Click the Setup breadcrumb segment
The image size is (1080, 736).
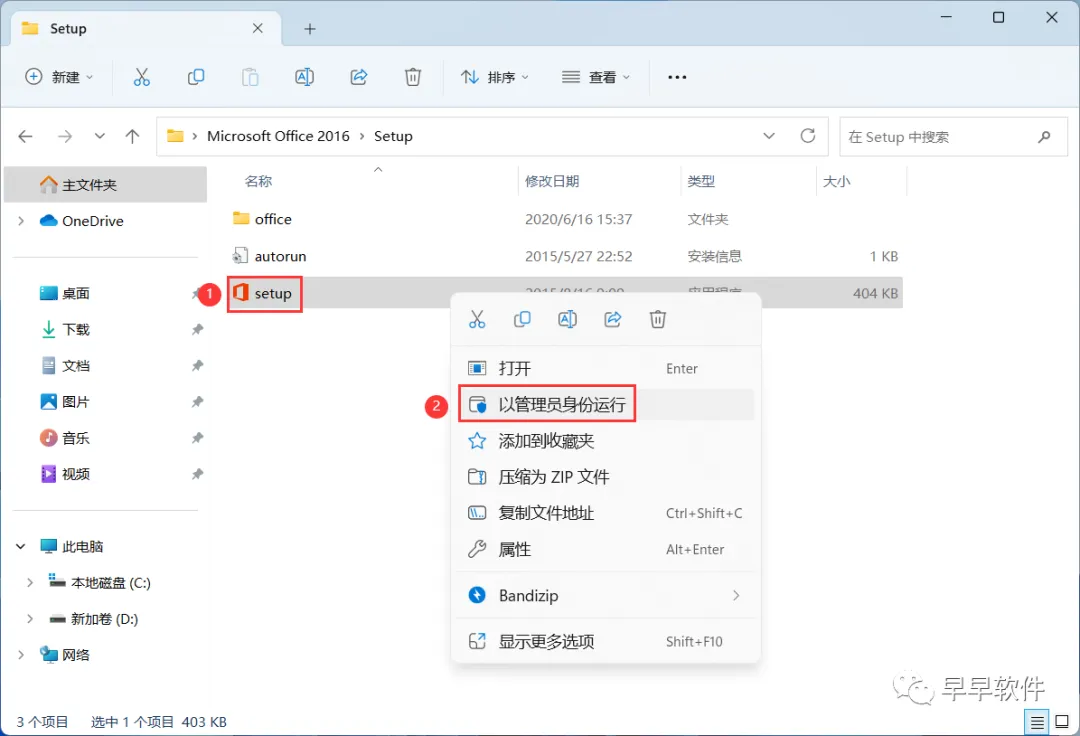(x=393, y=136)
